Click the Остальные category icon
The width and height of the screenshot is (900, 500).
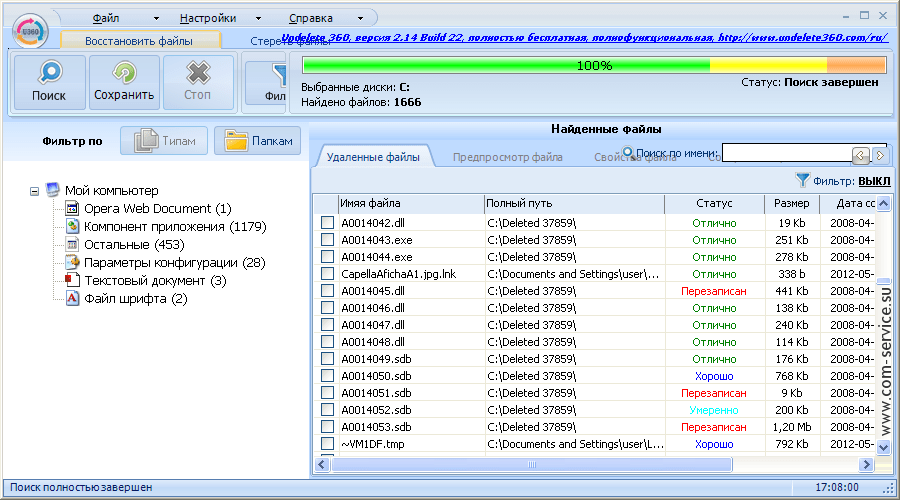(72, 244)
